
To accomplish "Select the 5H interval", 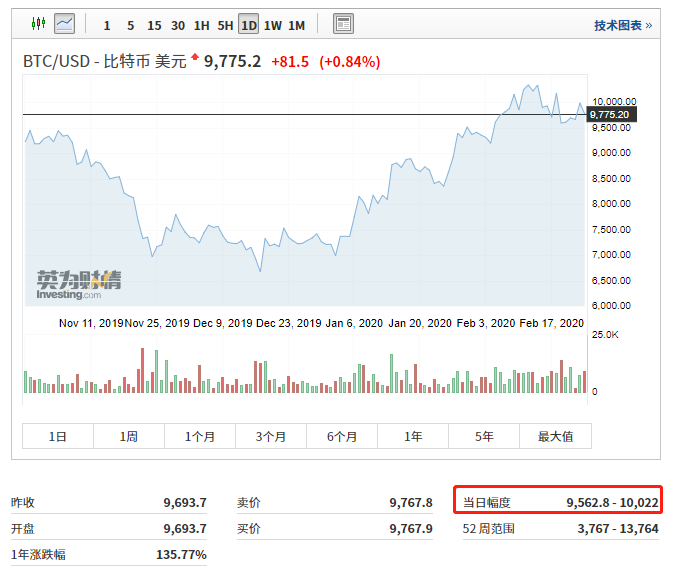I will [x=225, y=25].
